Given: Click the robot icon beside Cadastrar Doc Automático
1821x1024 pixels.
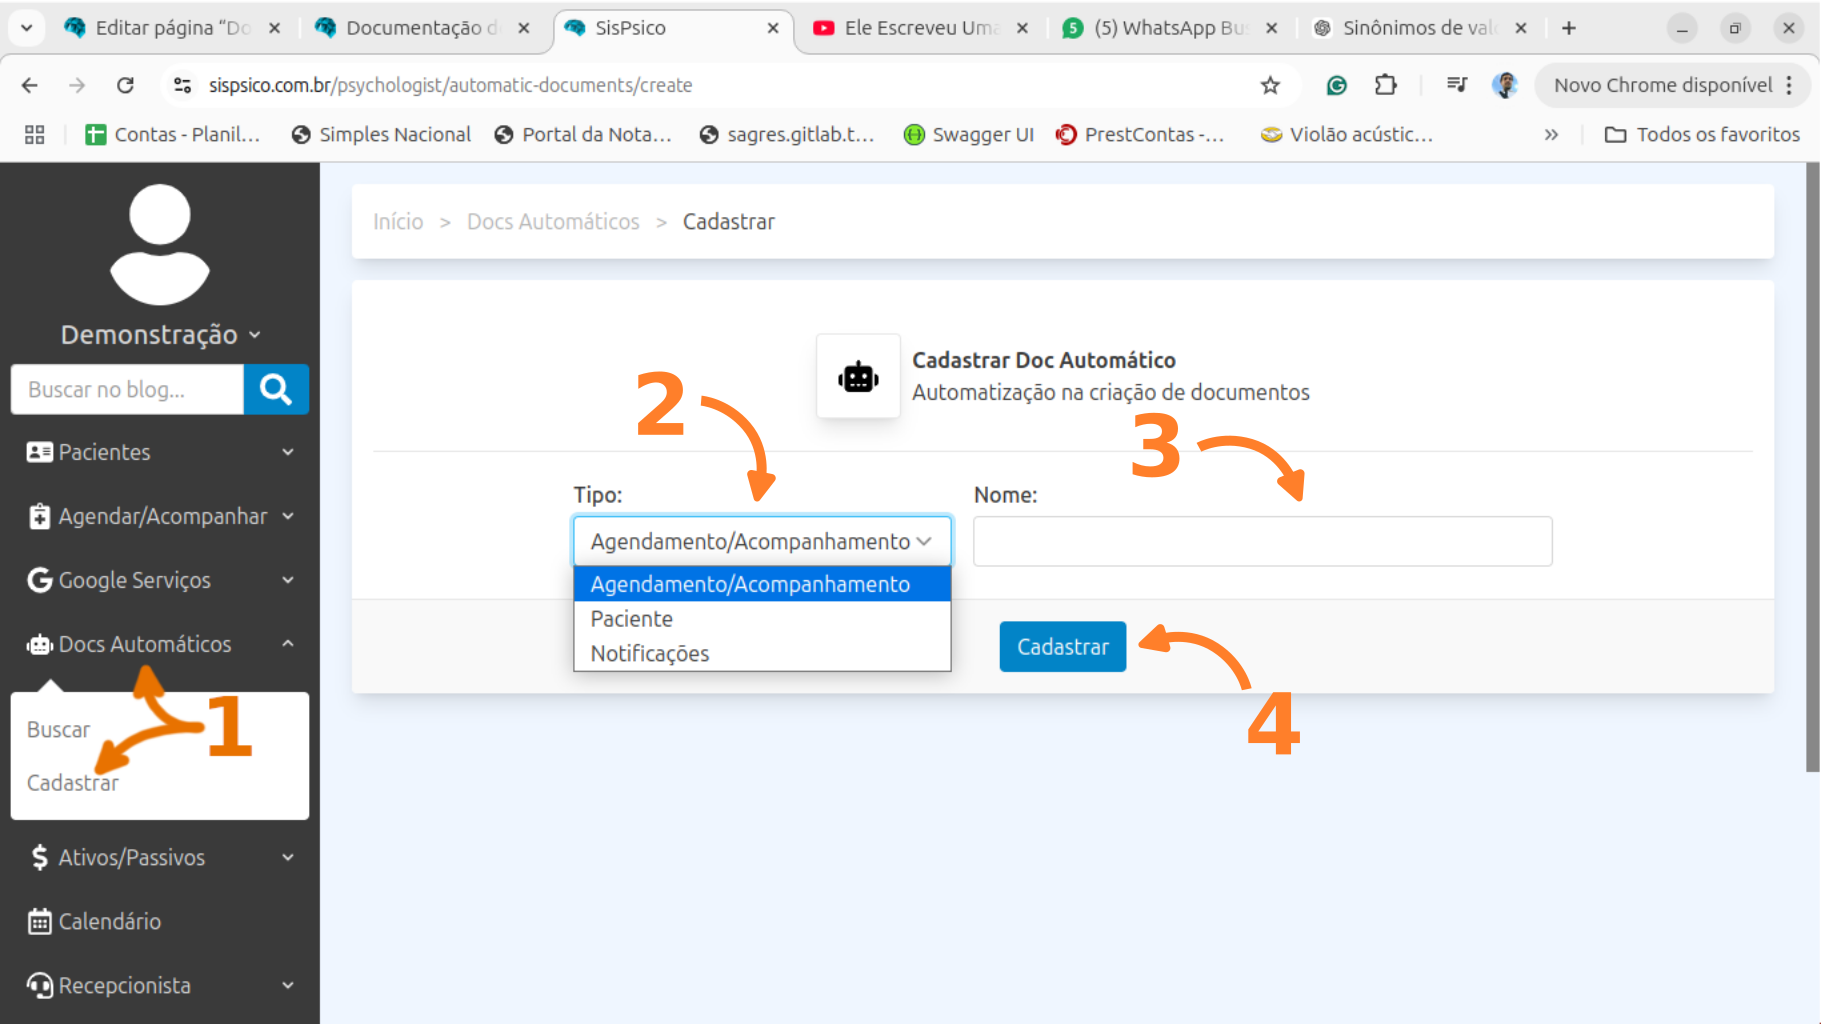Looking at the screenshot, I should pos(858,377).
